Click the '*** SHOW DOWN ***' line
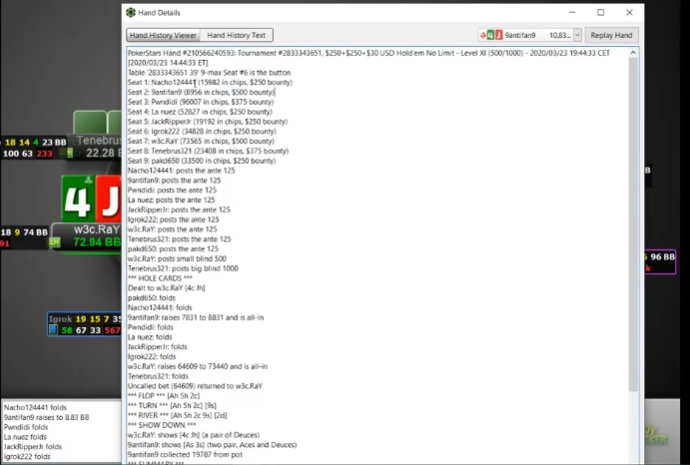 tap(161, 425)
